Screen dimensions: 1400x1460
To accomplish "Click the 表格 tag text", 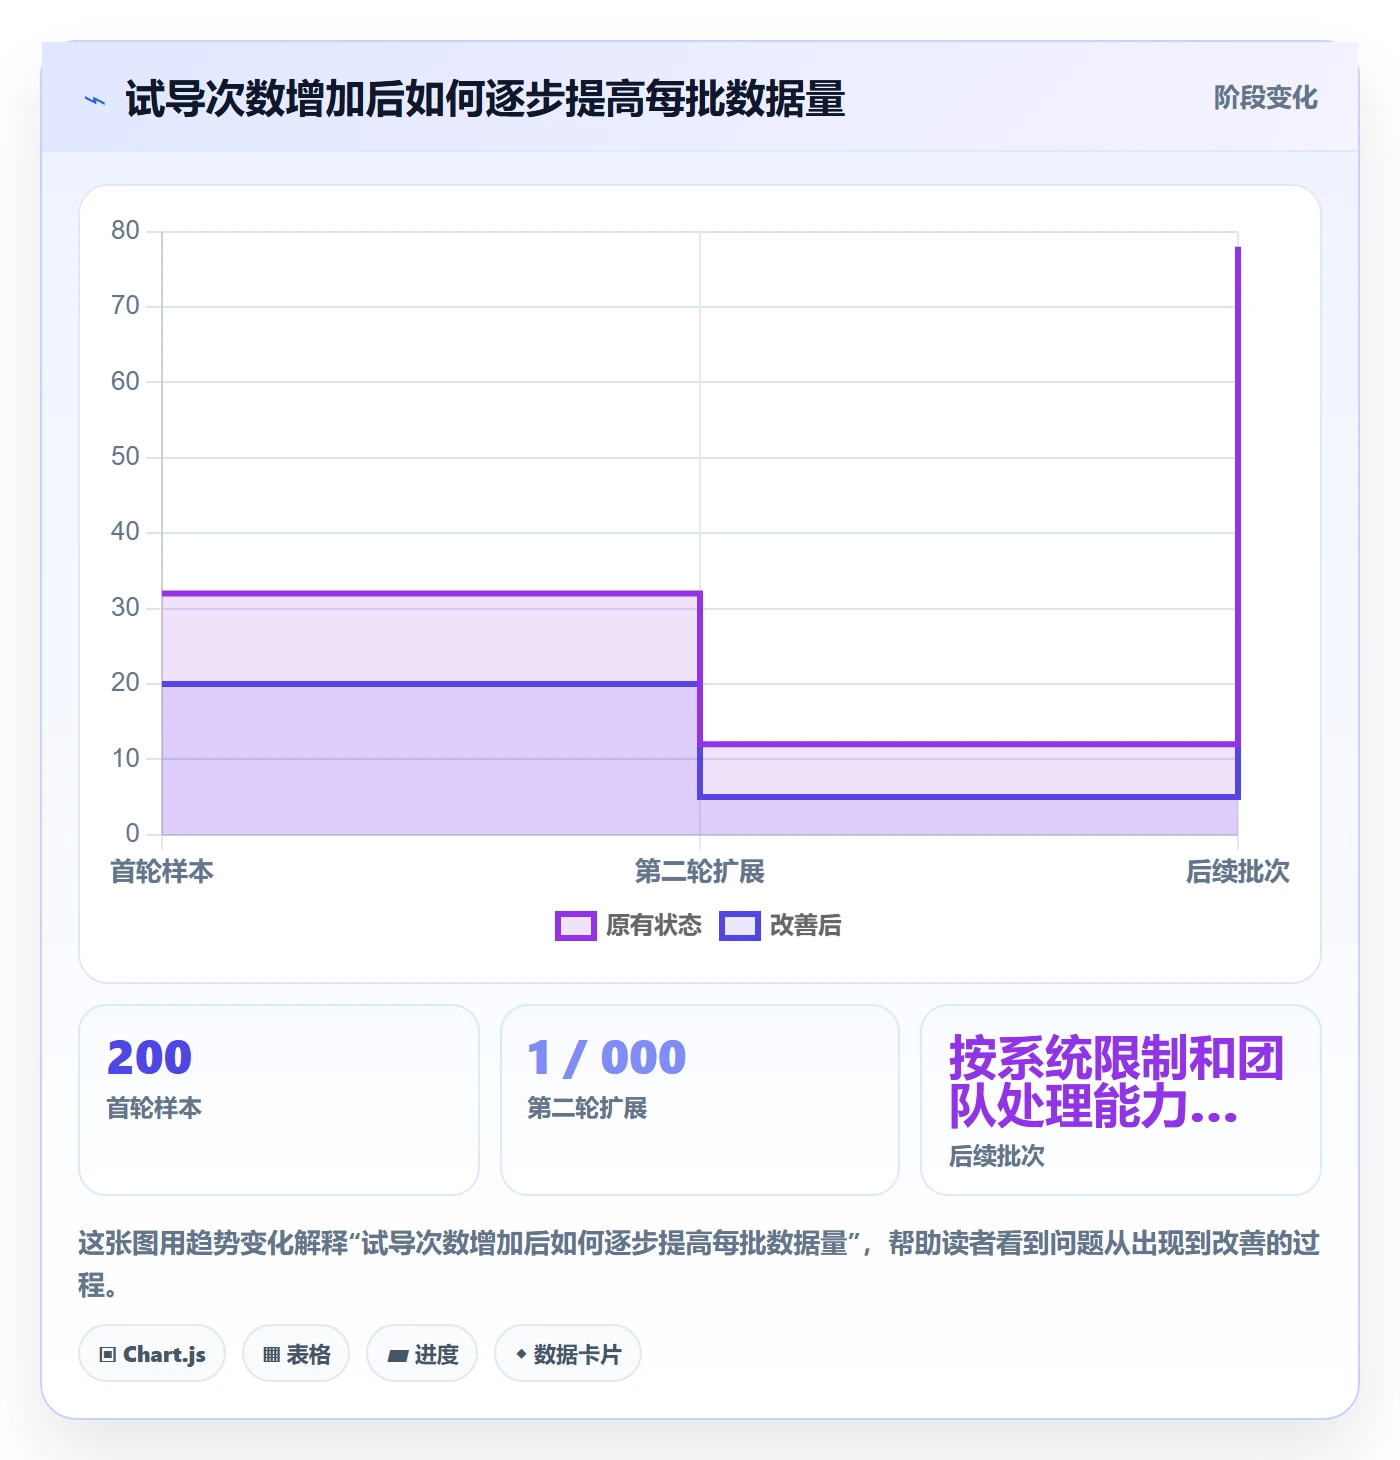I will pos(308,1355).
